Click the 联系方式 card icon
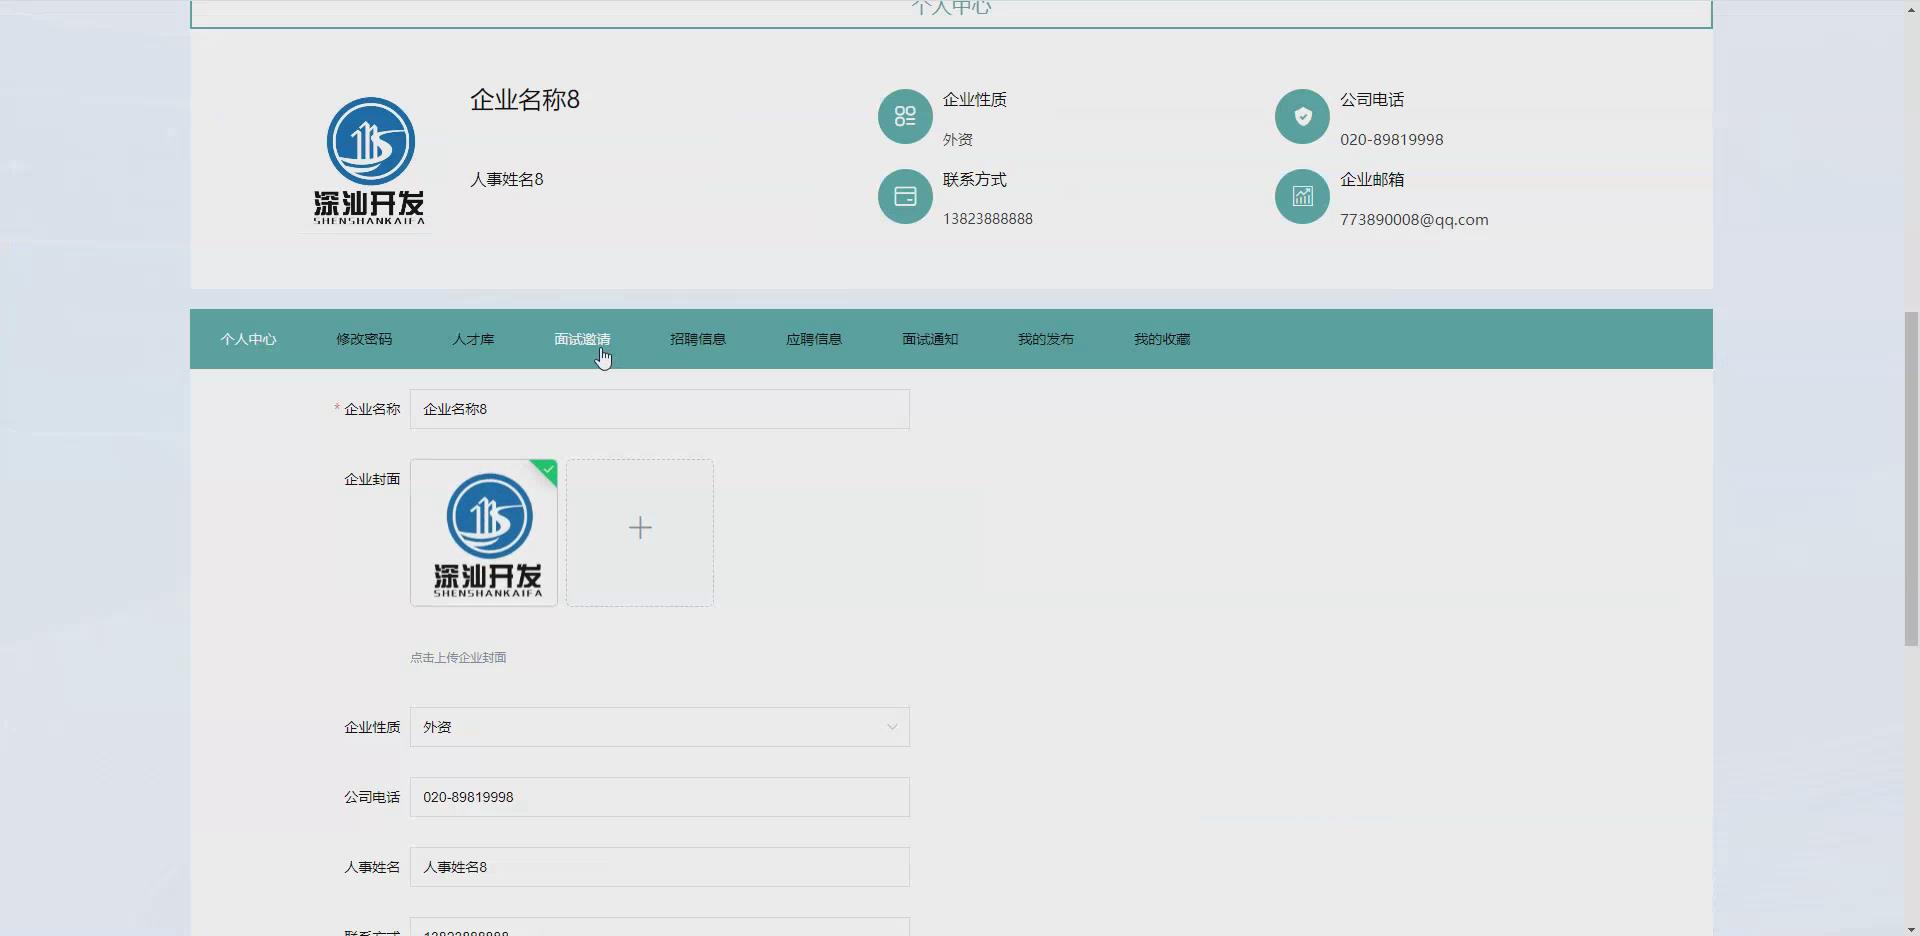1920x936 pixels. click(x=905, y=196)
